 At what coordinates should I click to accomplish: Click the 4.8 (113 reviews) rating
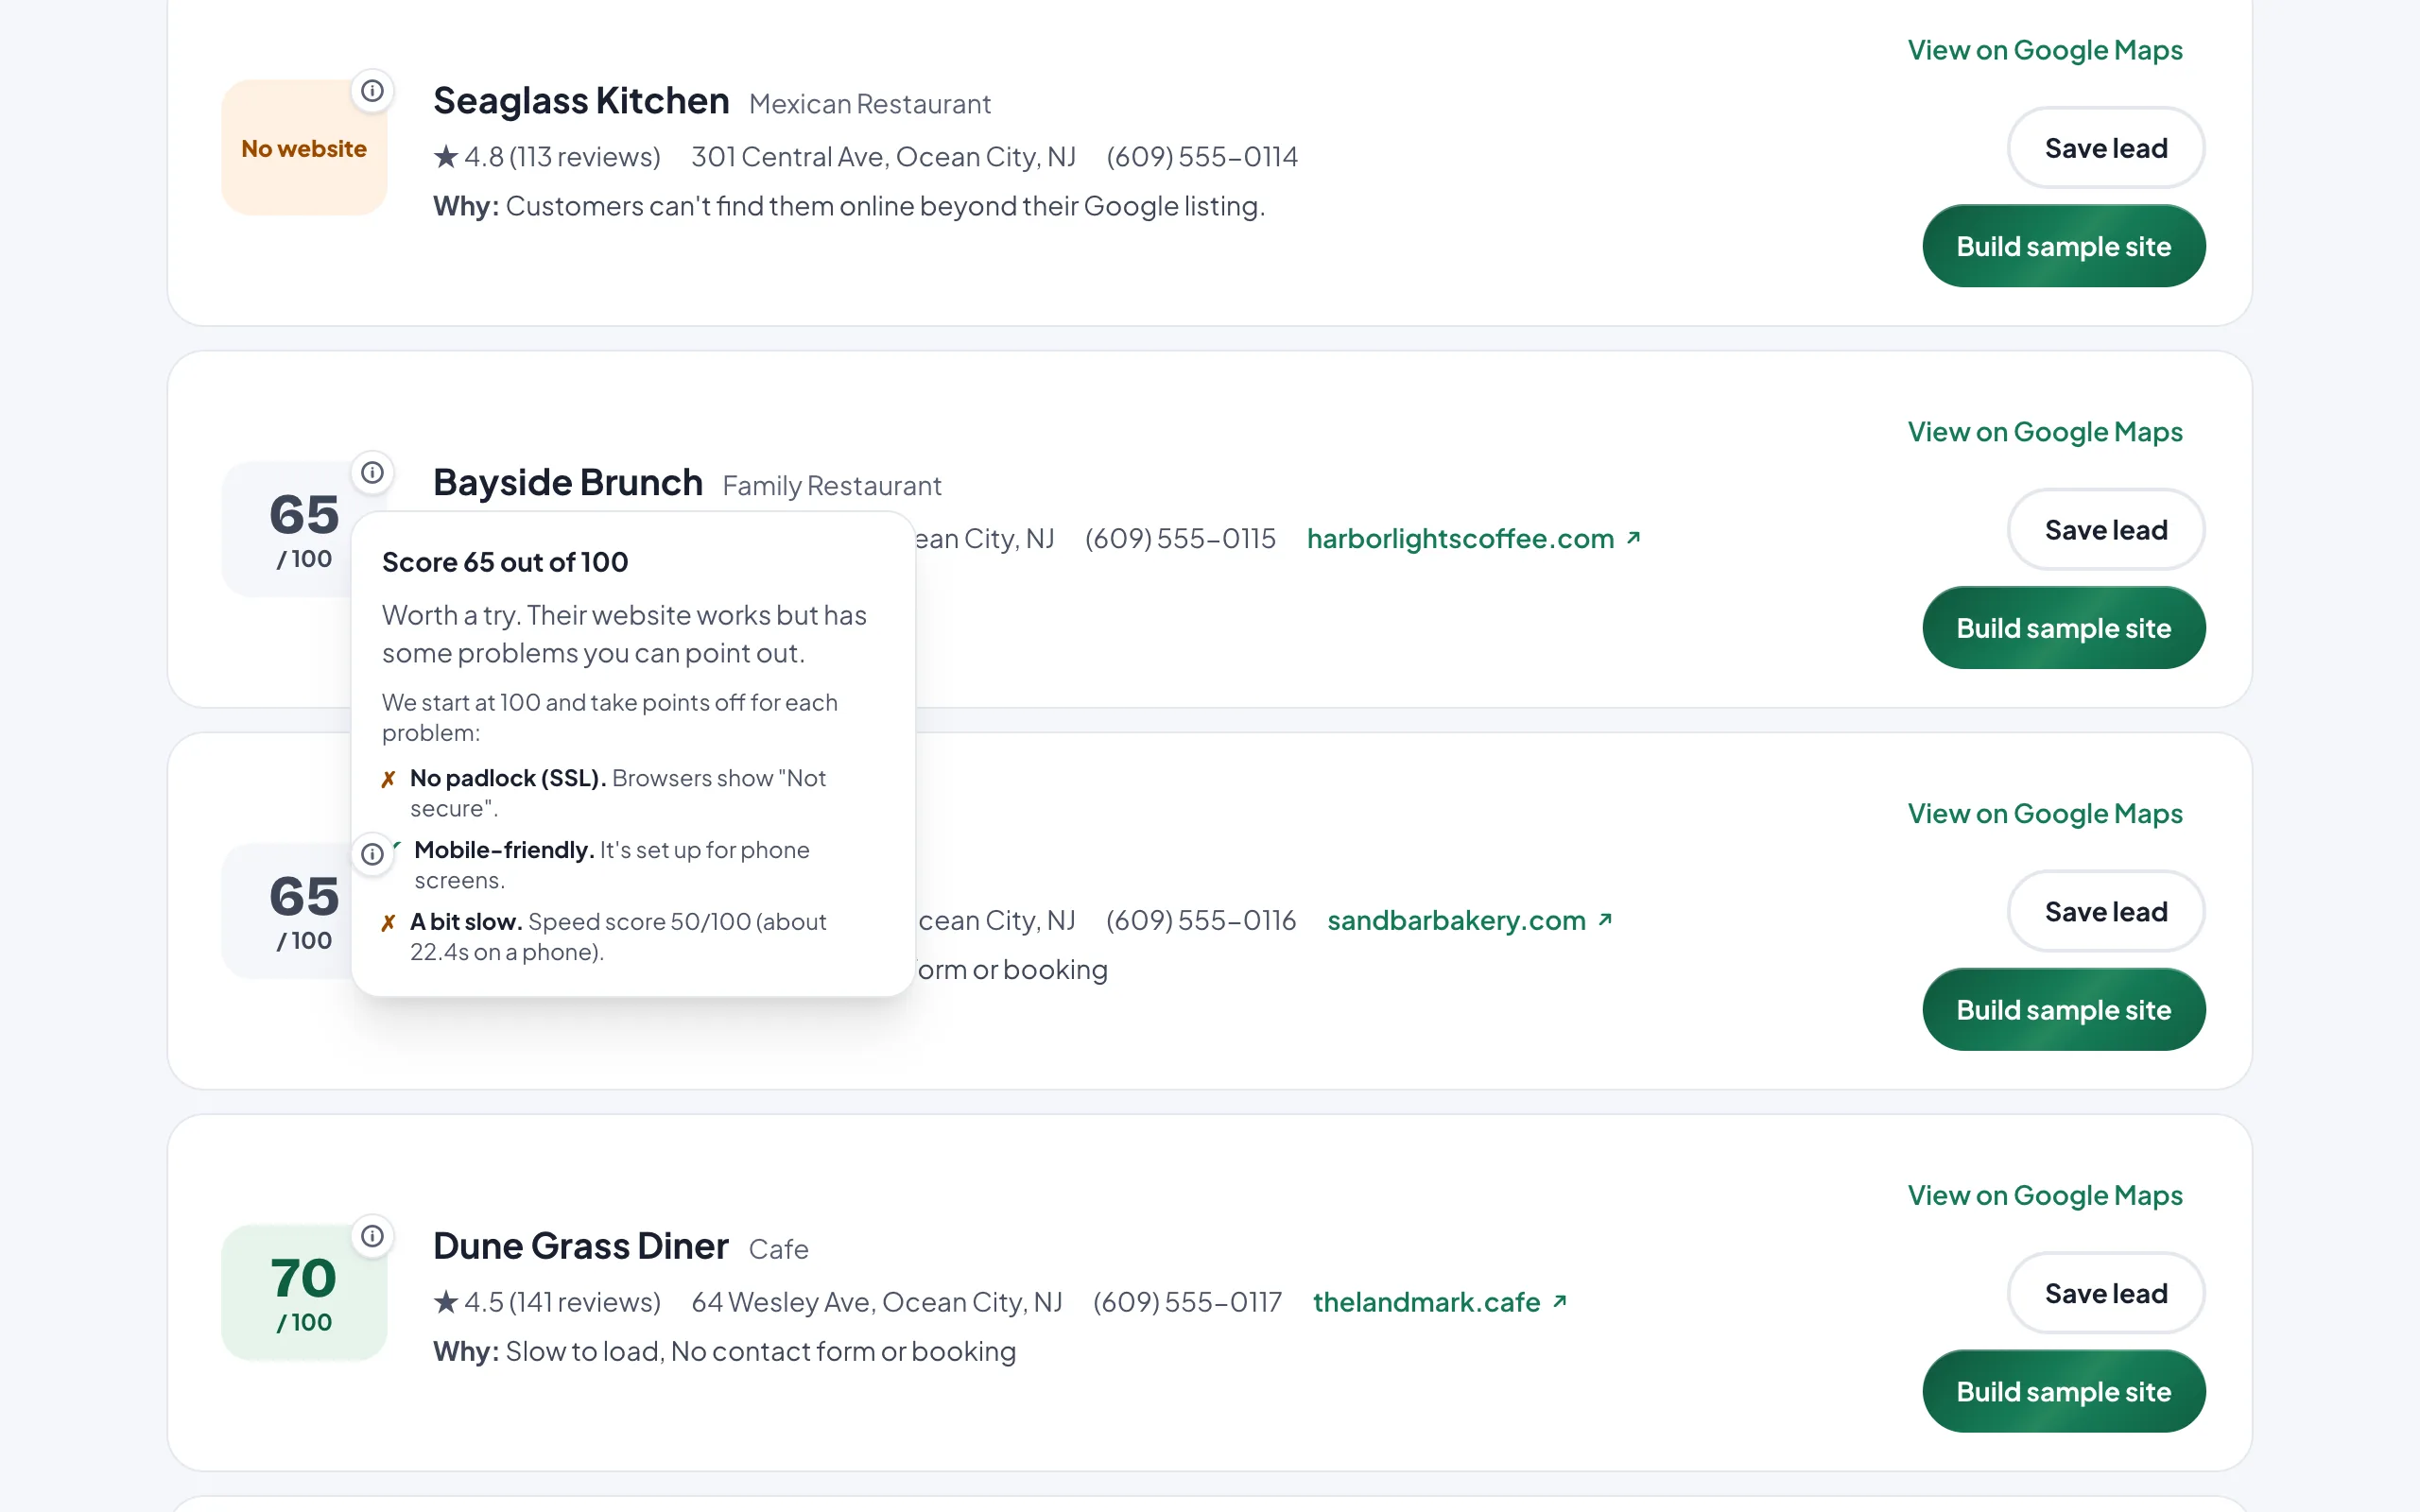click(x=547, y=157)
